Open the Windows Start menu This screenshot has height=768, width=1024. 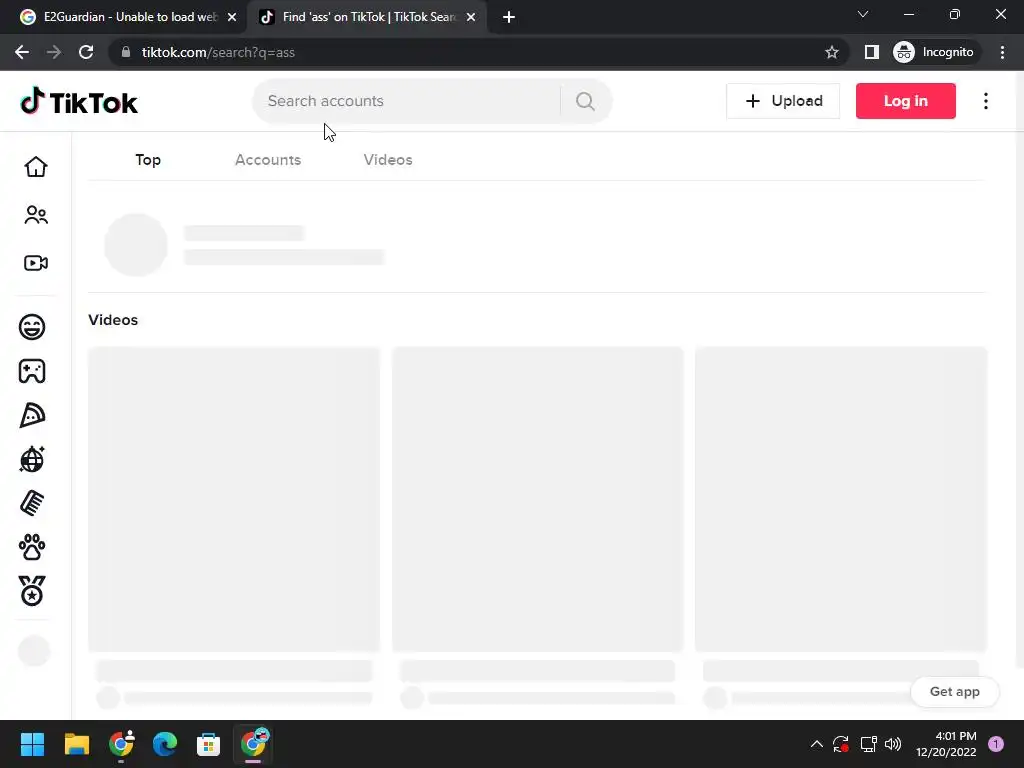point(32,744)
